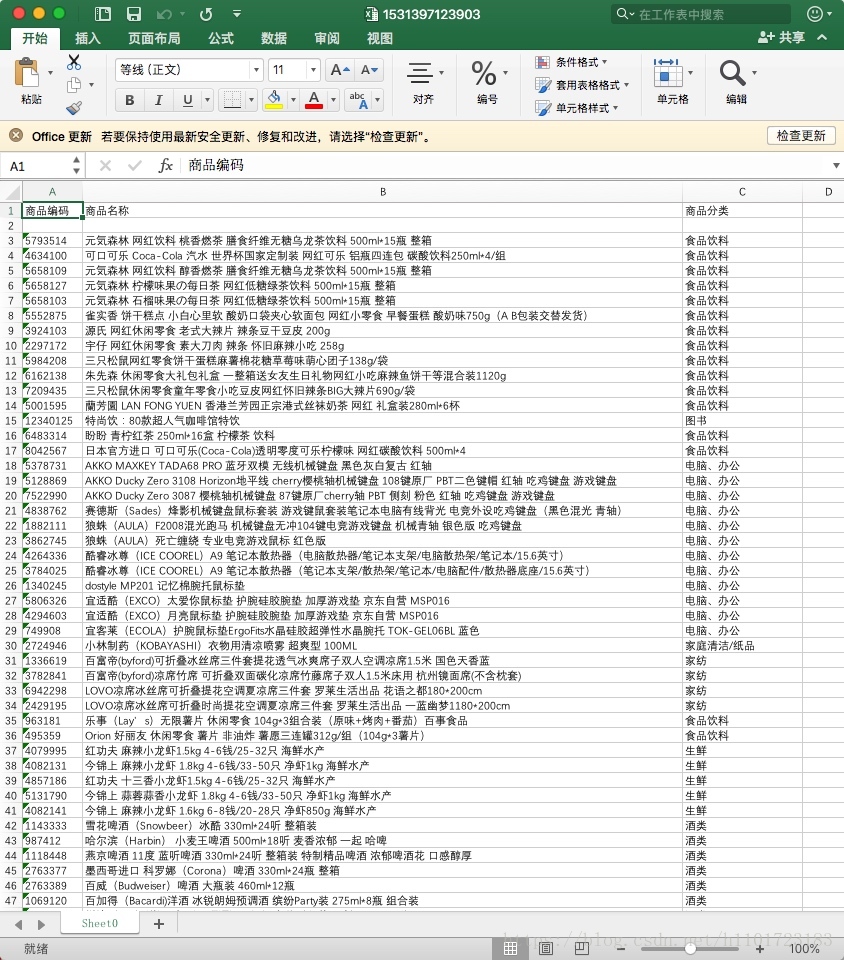Click the Redo arrow icon
Screen dimensions: 844x960
pos(206,14)
